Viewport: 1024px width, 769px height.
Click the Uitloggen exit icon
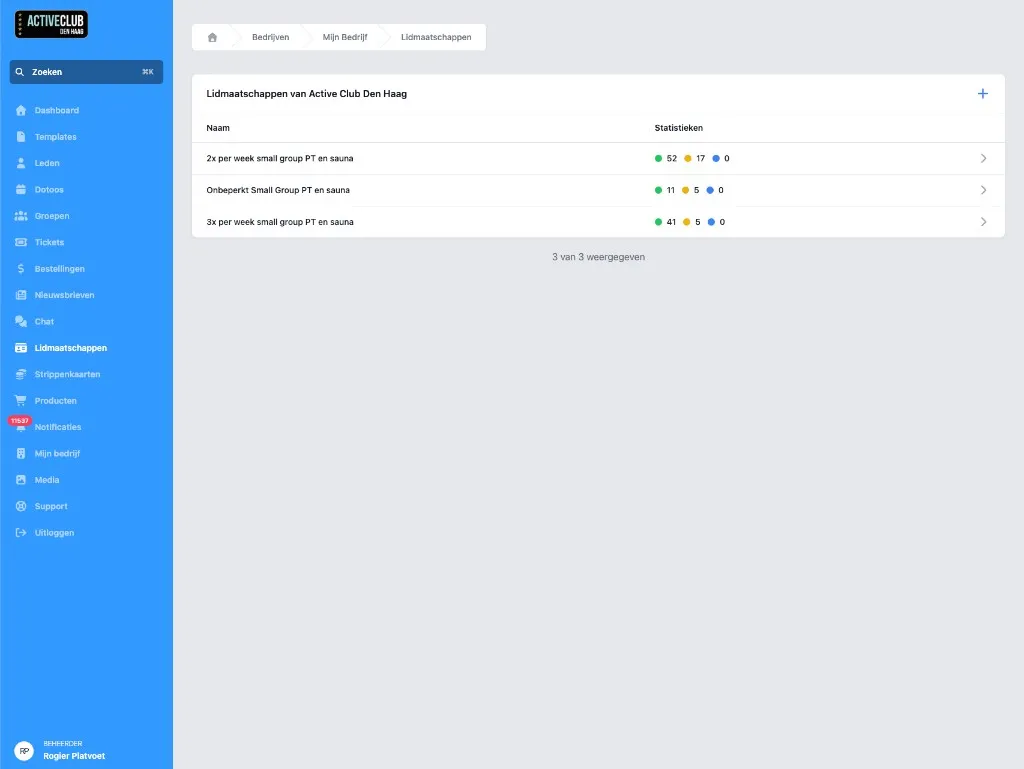(21, 533)
